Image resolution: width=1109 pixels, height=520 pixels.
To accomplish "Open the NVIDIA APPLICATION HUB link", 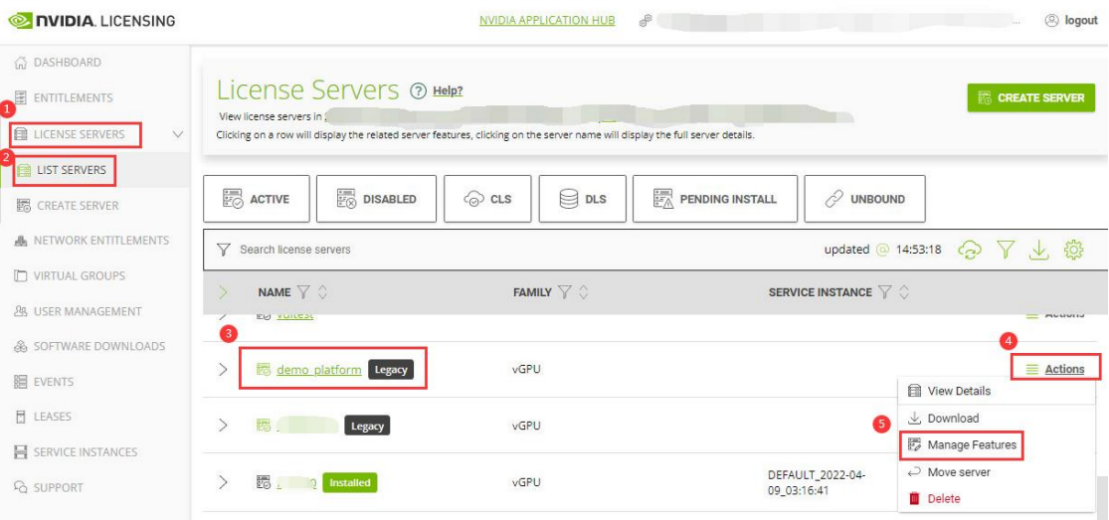I will coord(547,21).
